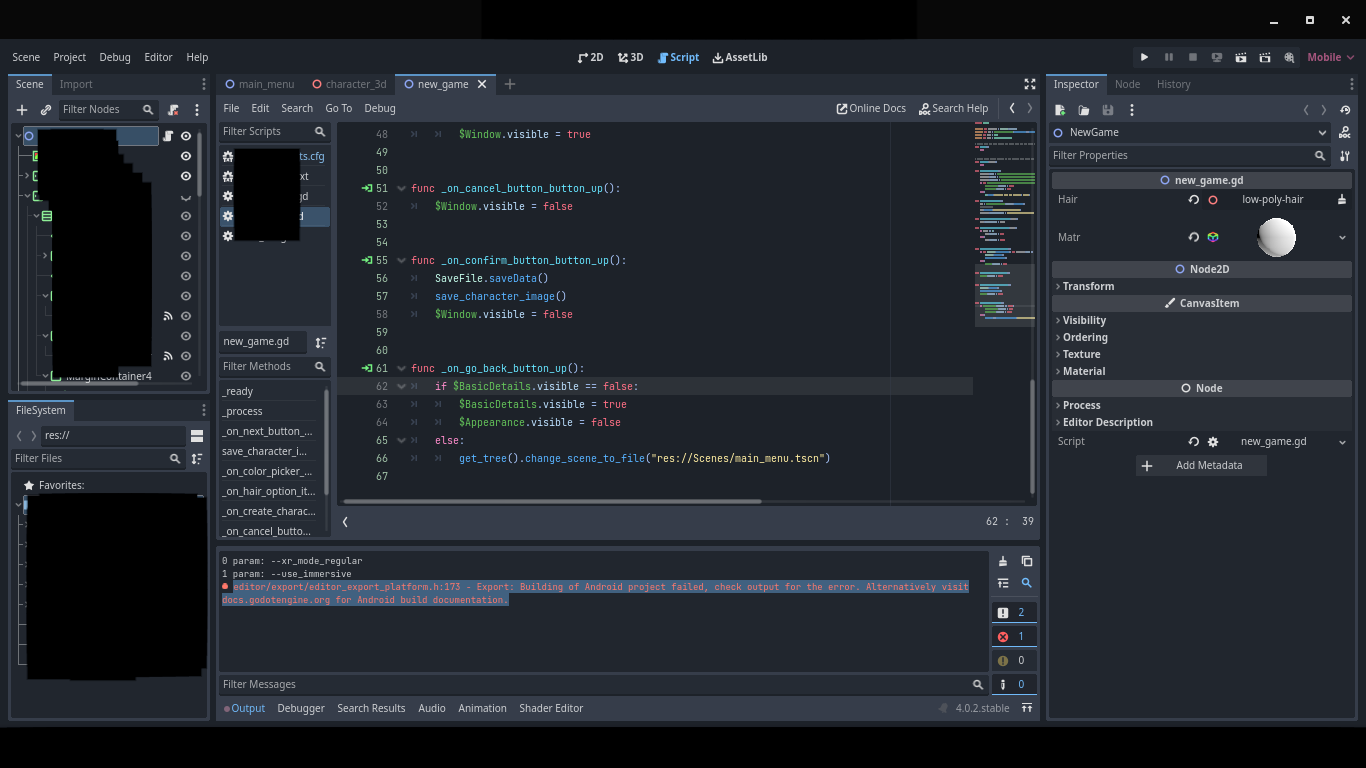
Task: Revert the Script property to default
Action: coord(1193,441)
